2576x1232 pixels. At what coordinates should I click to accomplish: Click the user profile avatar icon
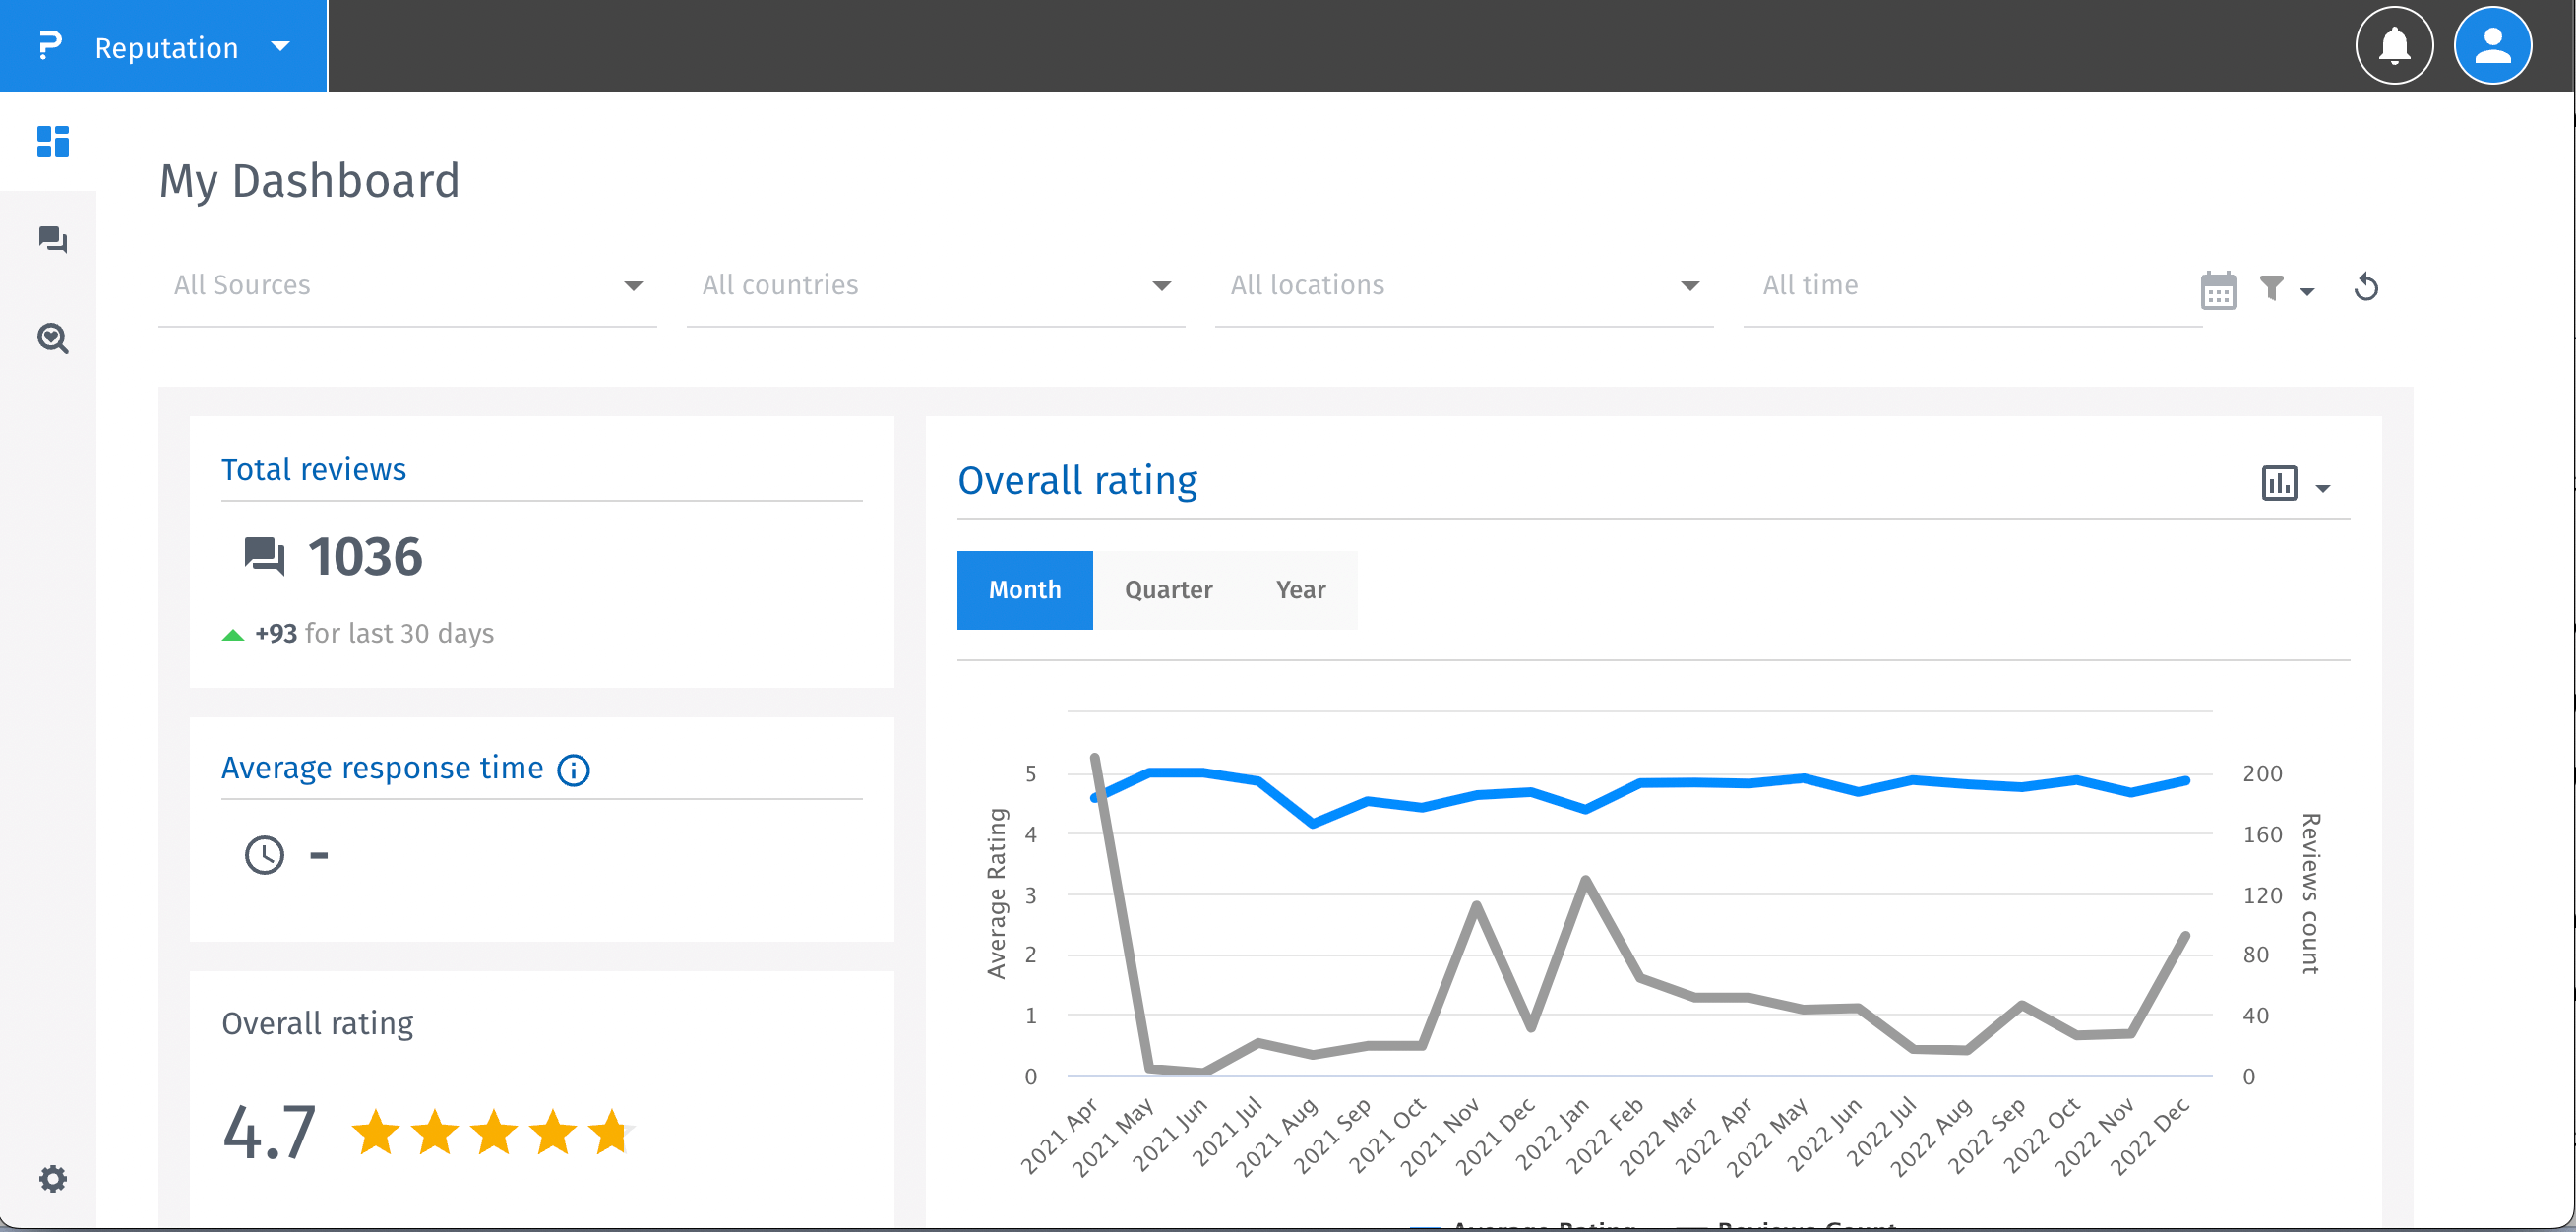pos(2491,46)
